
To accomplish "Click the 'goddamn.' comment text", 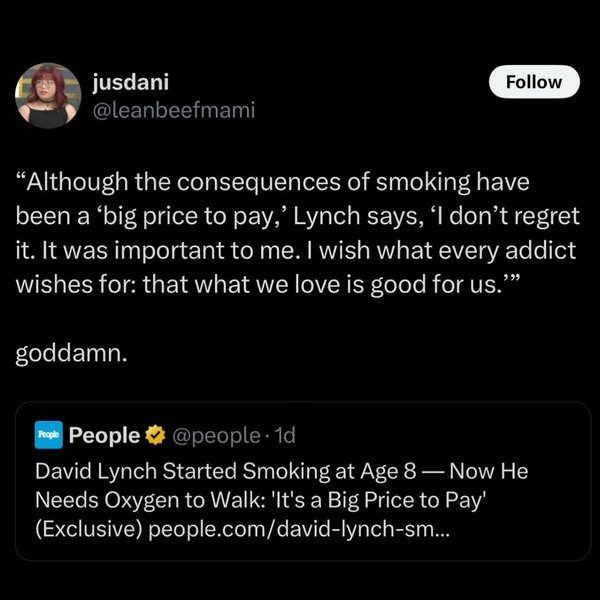I will (72, 355).
